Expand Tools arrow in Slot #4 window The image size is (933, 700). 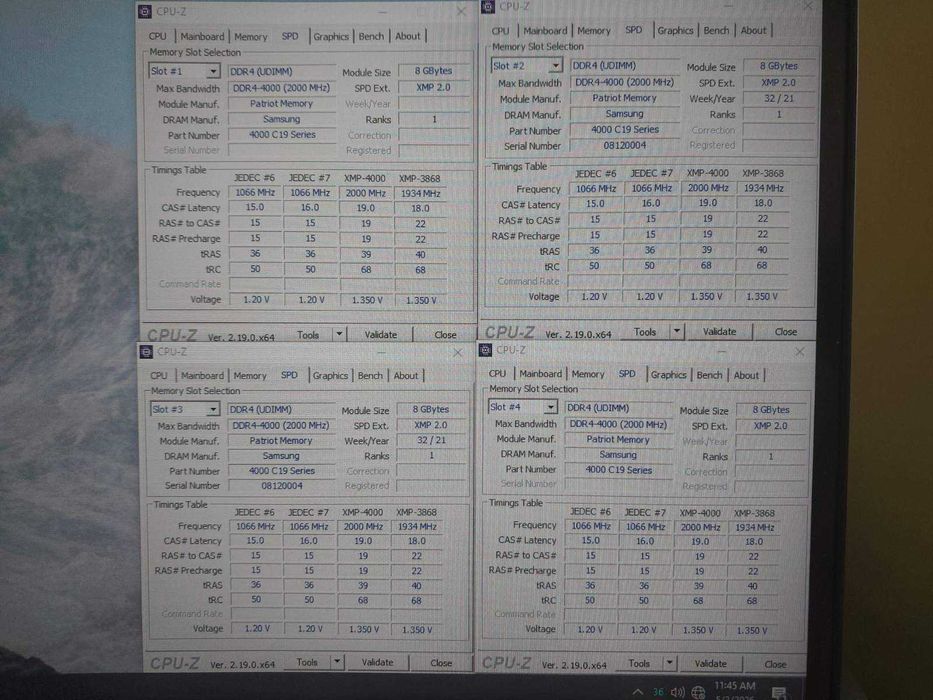pyautogui.click(x=669, y=662)
